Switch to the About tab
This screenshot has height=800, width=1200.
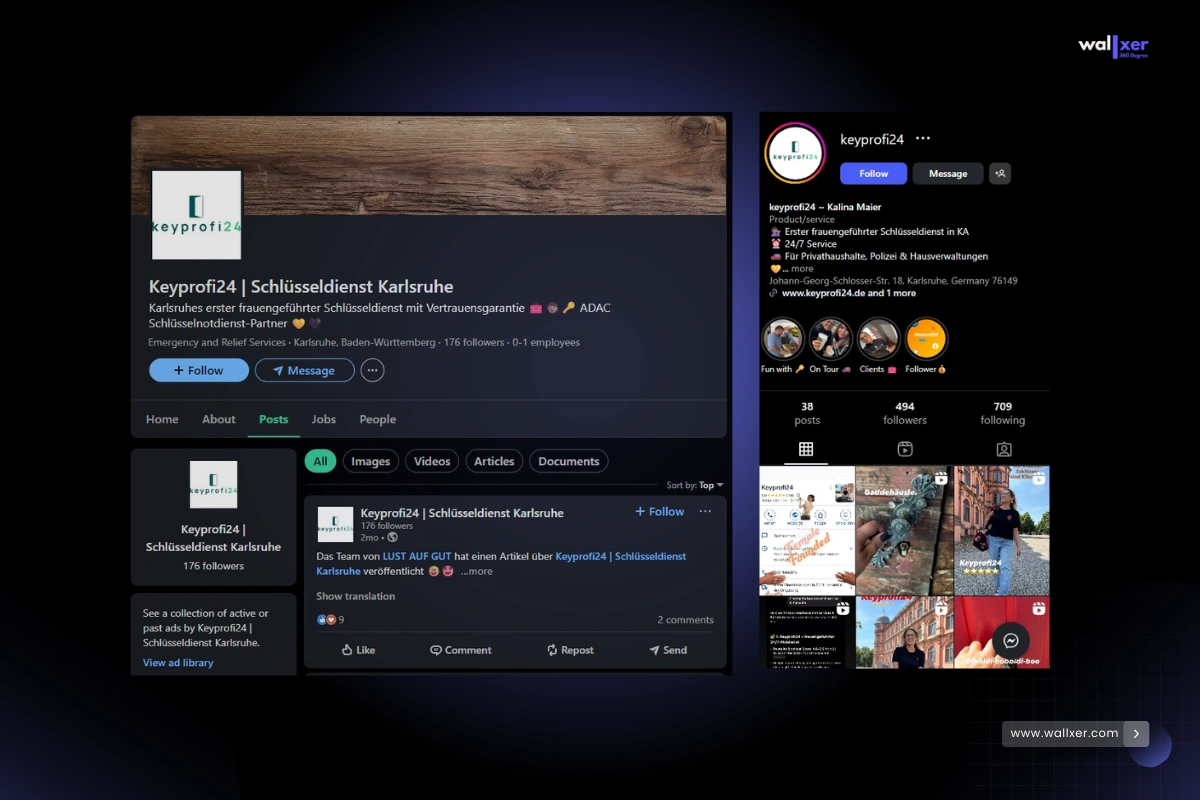tap(219, 419)
